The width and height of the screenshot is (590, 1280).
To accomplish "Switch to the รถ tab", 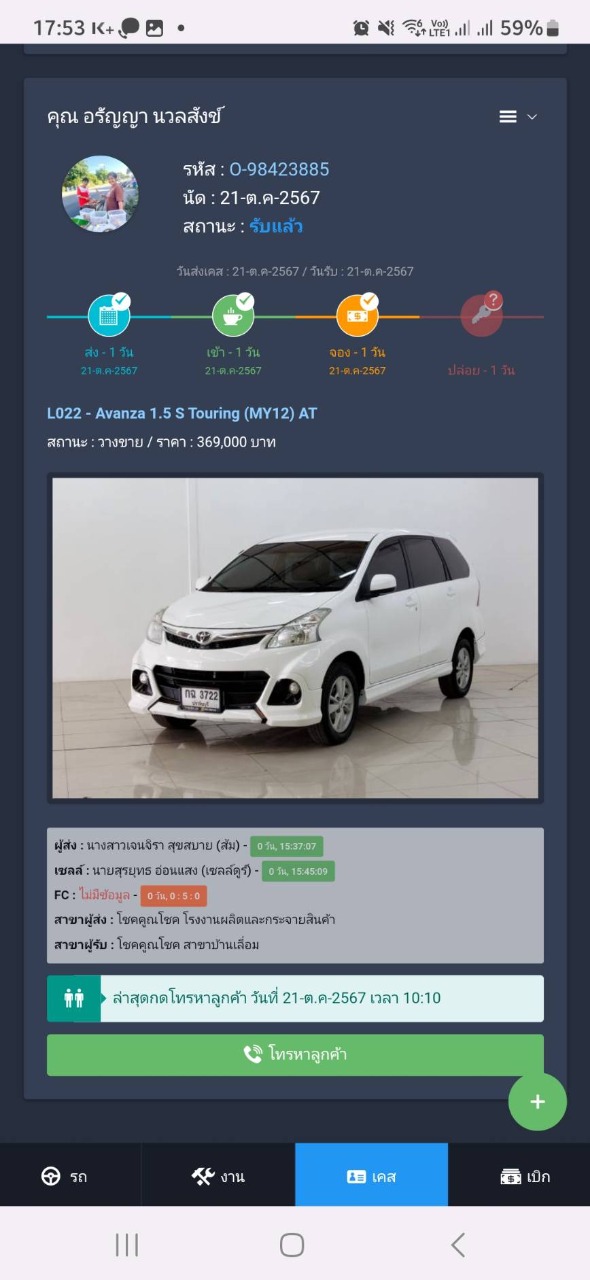I will [x=70, y=1176].
